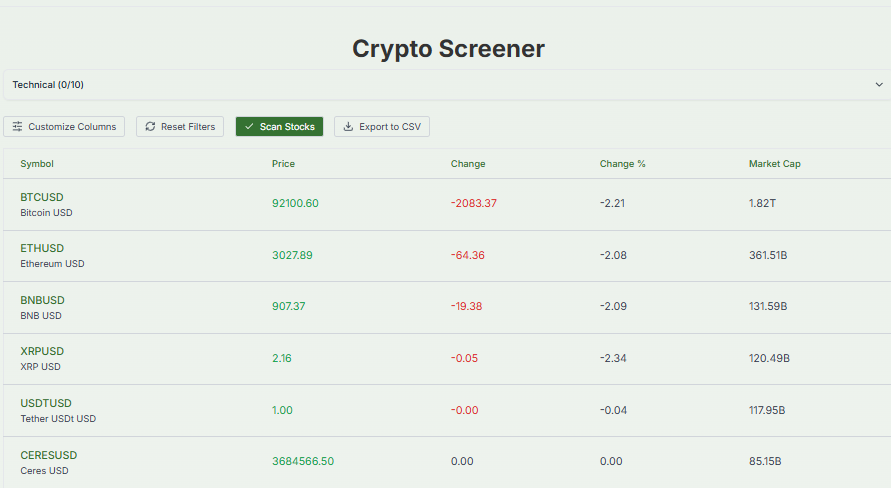The image size is (891, 488).
Task: Open the ETHUSD symbol link
Action: pos(42,248)
